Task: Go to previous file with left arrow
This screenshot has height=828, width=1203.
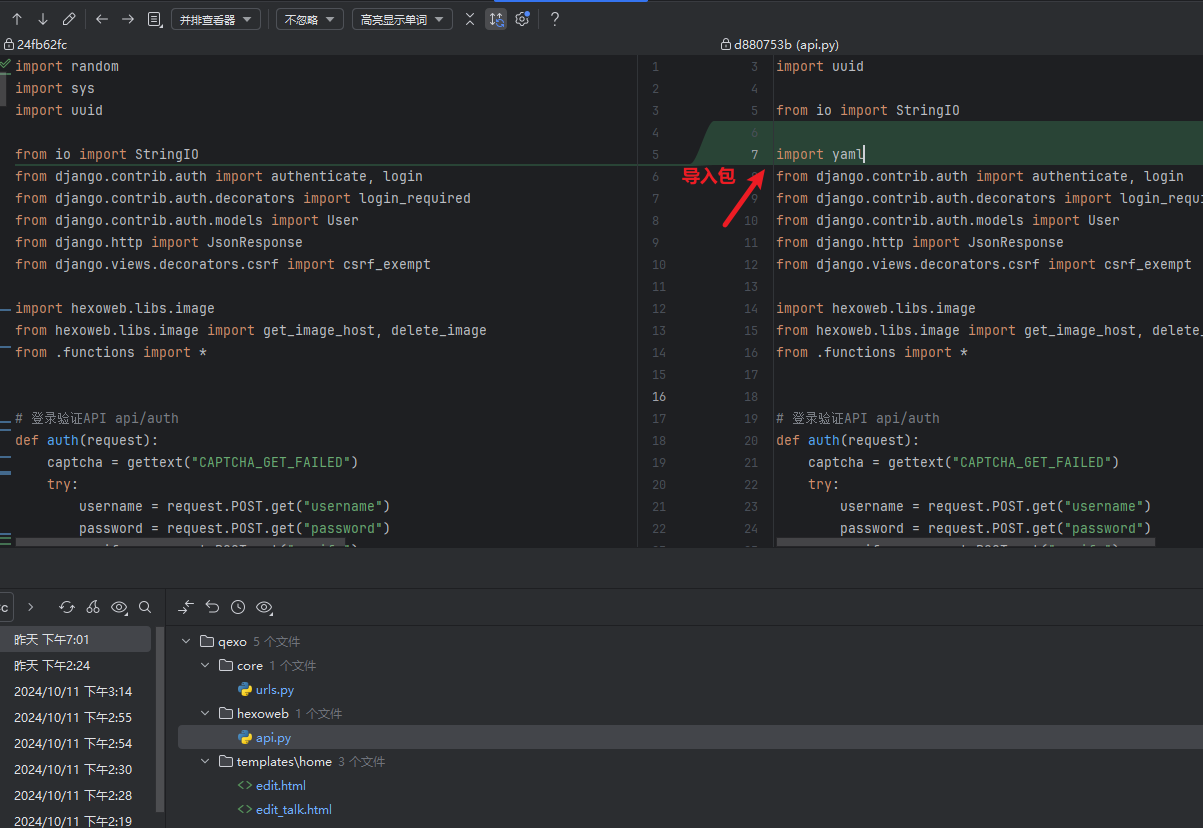Action: pos(102,19)
